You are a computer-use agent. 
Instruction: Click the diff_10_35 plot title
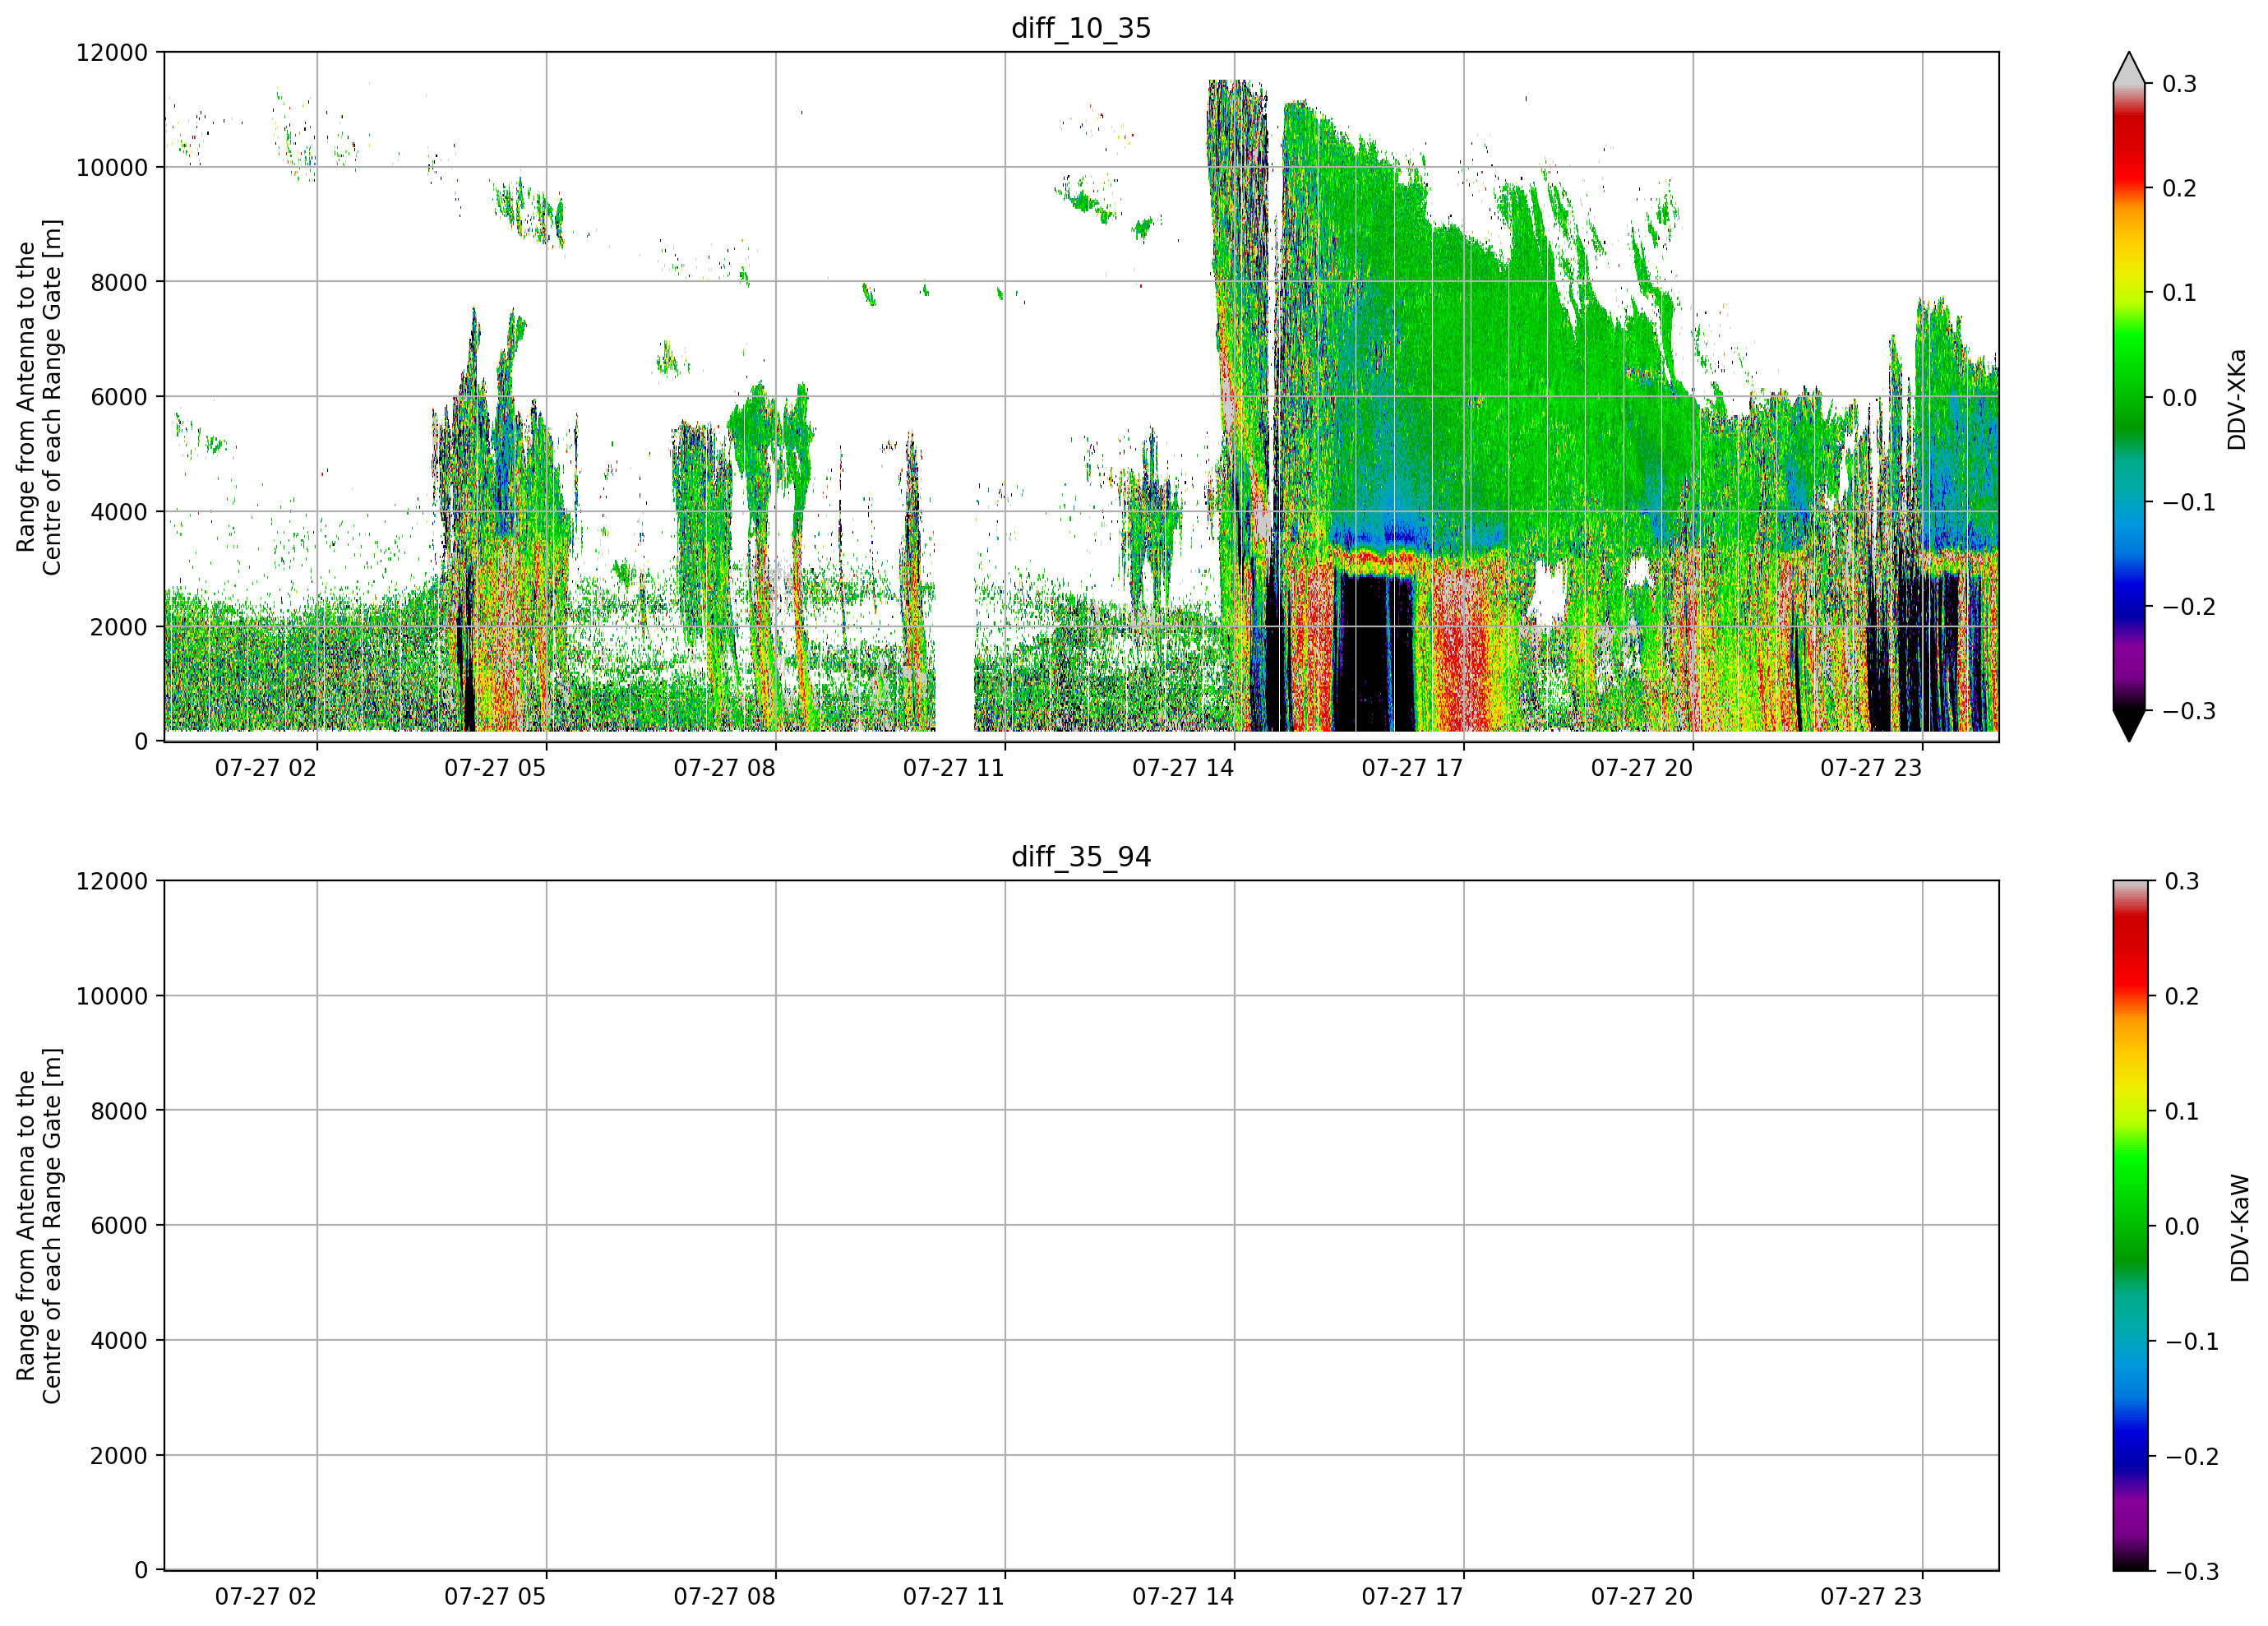1081,28
